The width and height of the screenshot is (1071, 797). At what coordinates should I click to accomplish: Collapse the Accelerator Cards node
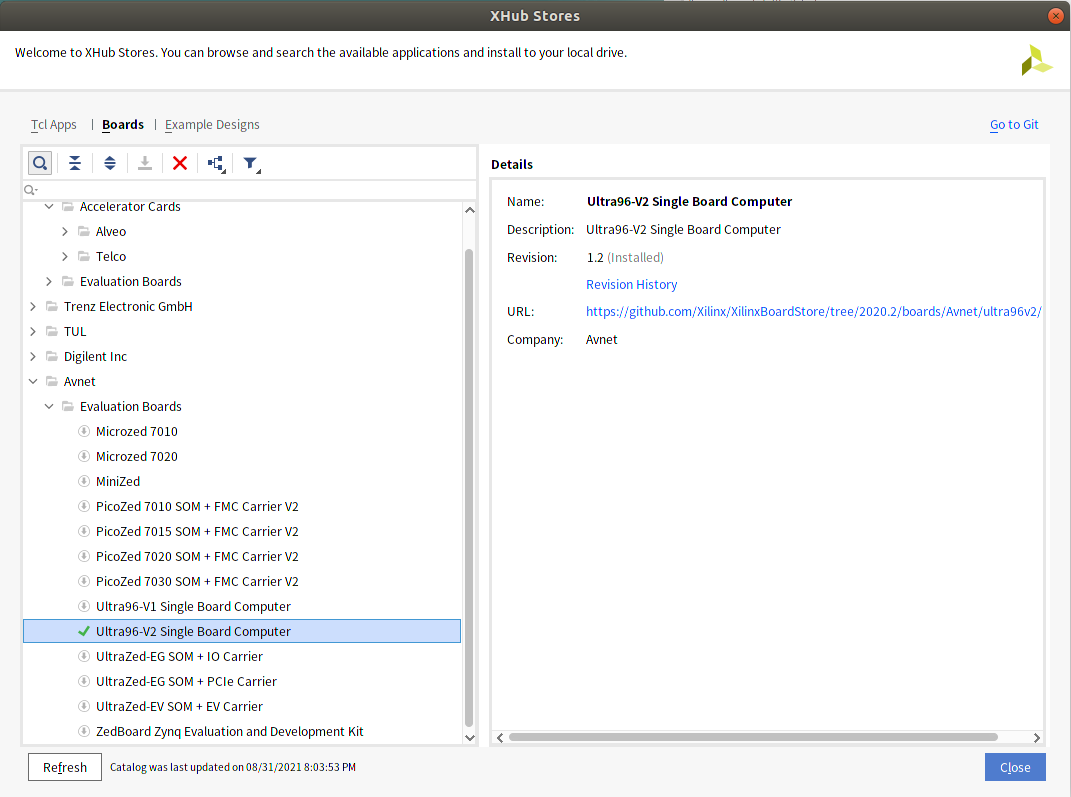tap(49, 206)
